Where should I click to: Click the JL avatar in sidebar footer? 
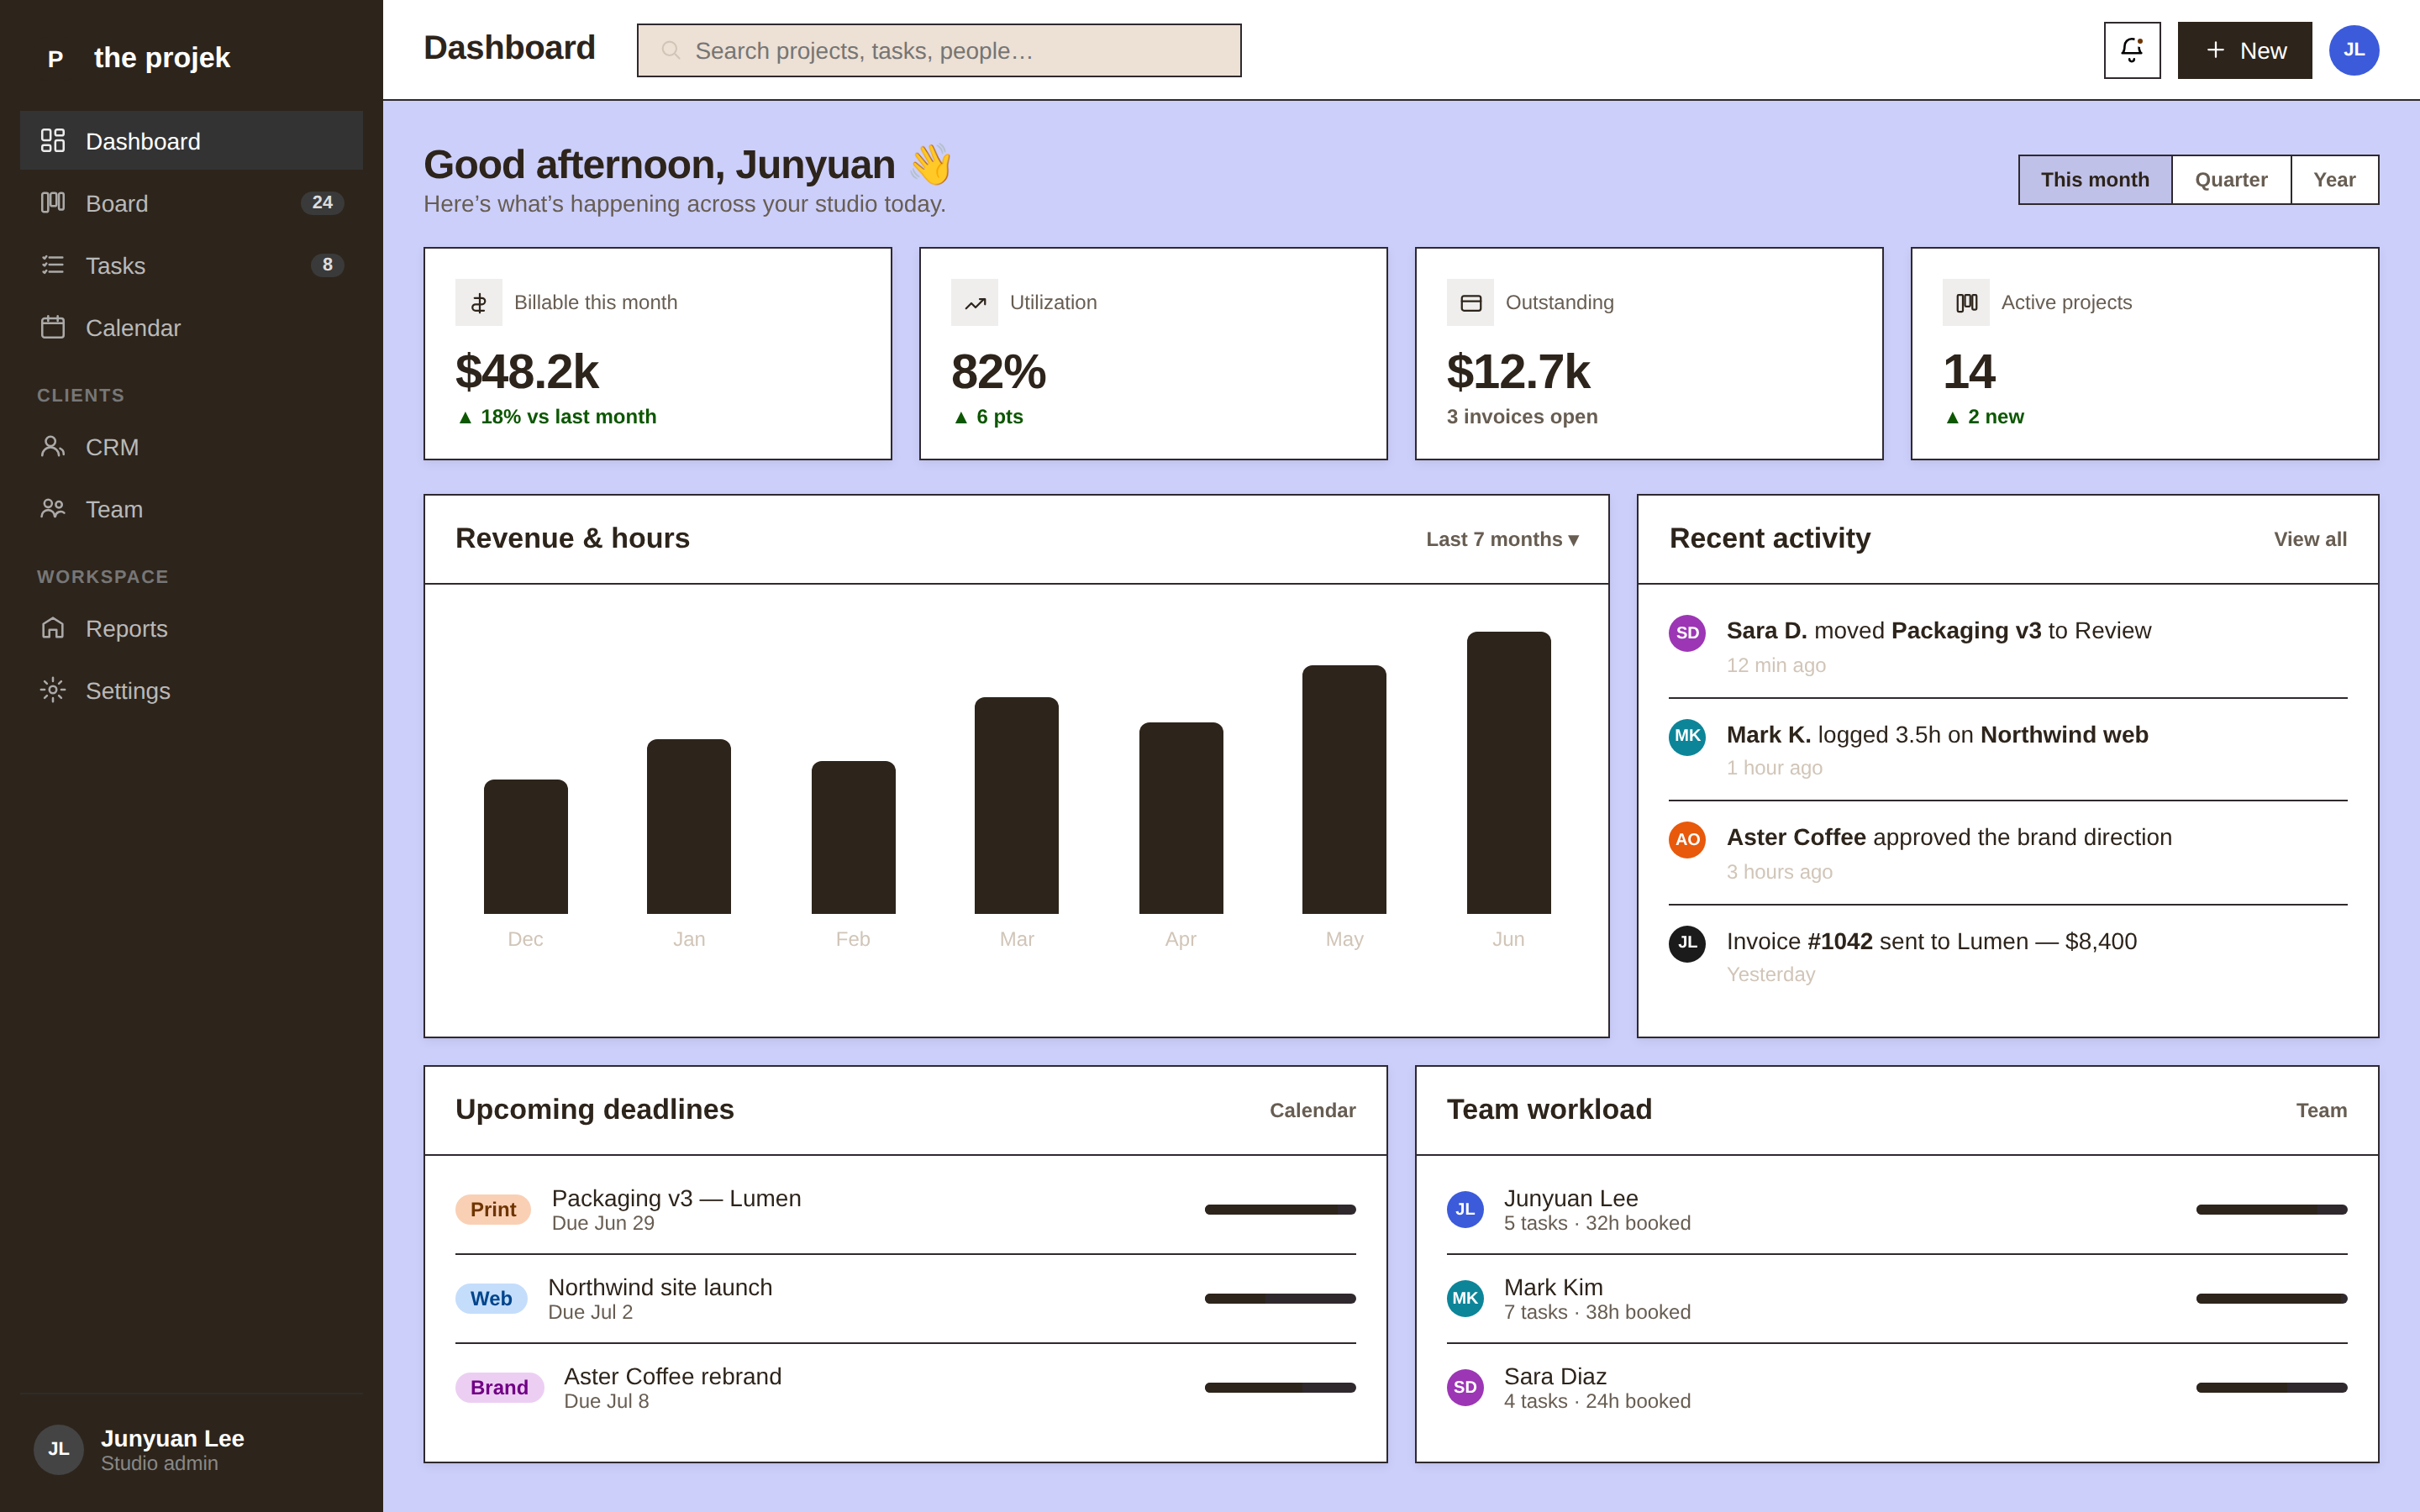click(59, 1450)
